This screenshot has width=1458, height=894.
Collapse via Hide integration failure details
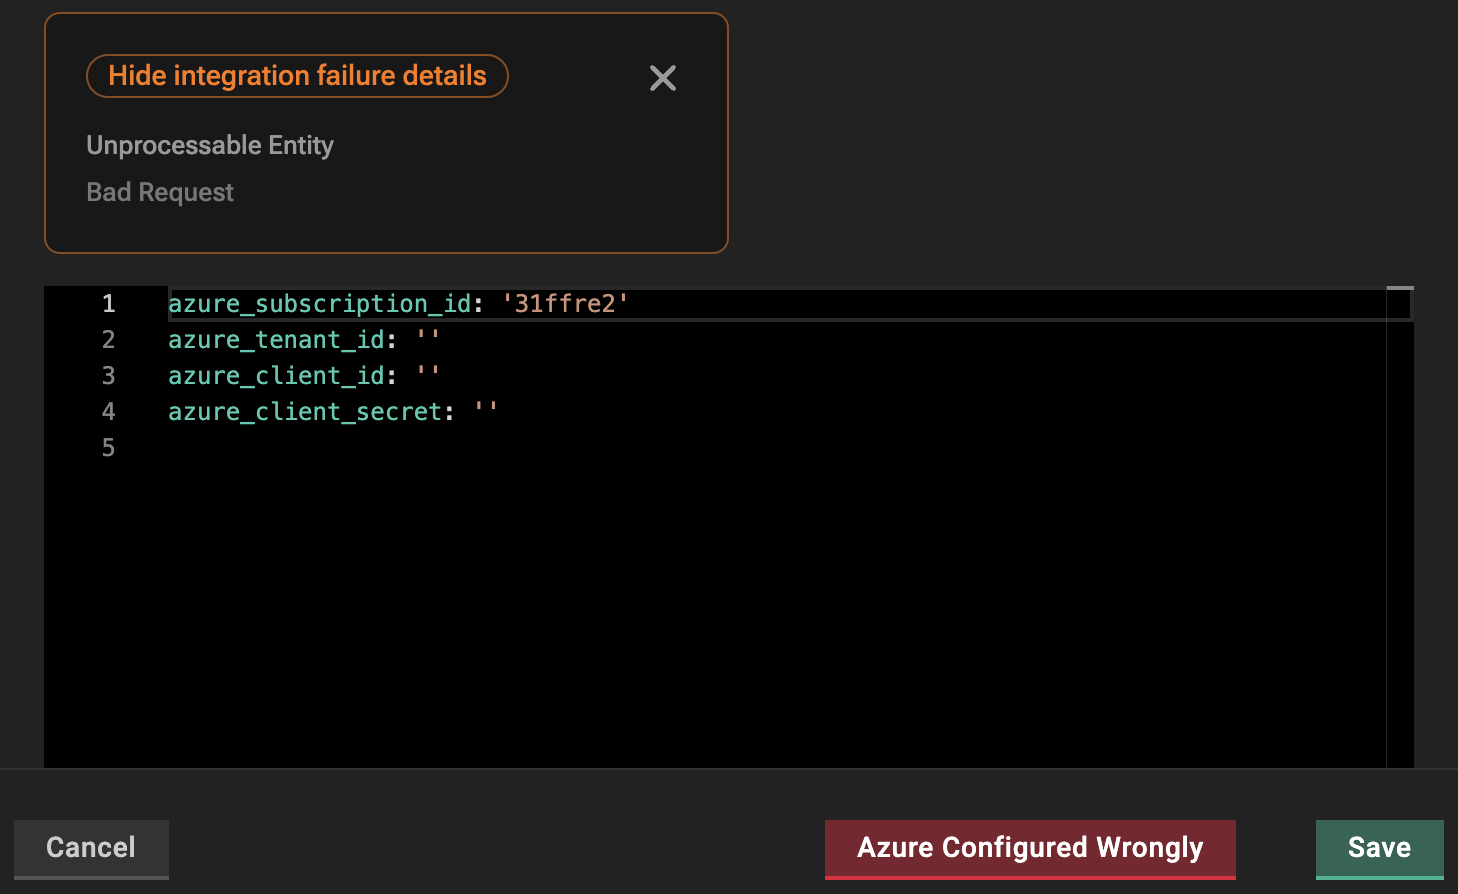297,76
